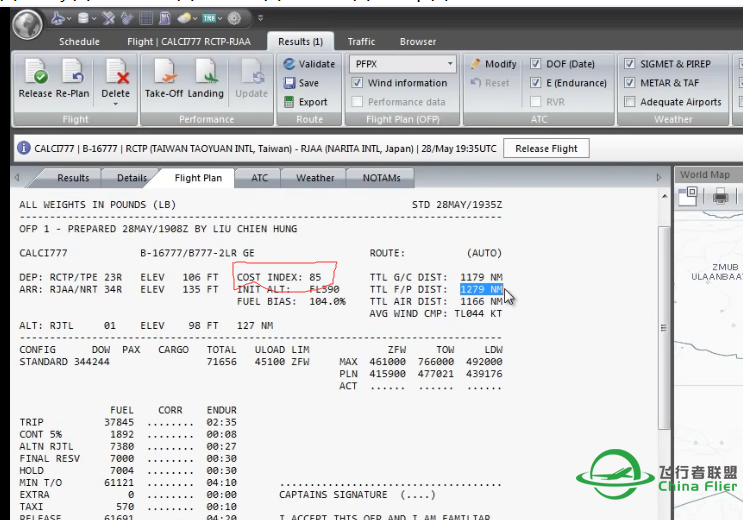This screenshot has height=520, width=743.
Task: Expand aircraft icon dropdown arrow
Action: coord(69,19)
